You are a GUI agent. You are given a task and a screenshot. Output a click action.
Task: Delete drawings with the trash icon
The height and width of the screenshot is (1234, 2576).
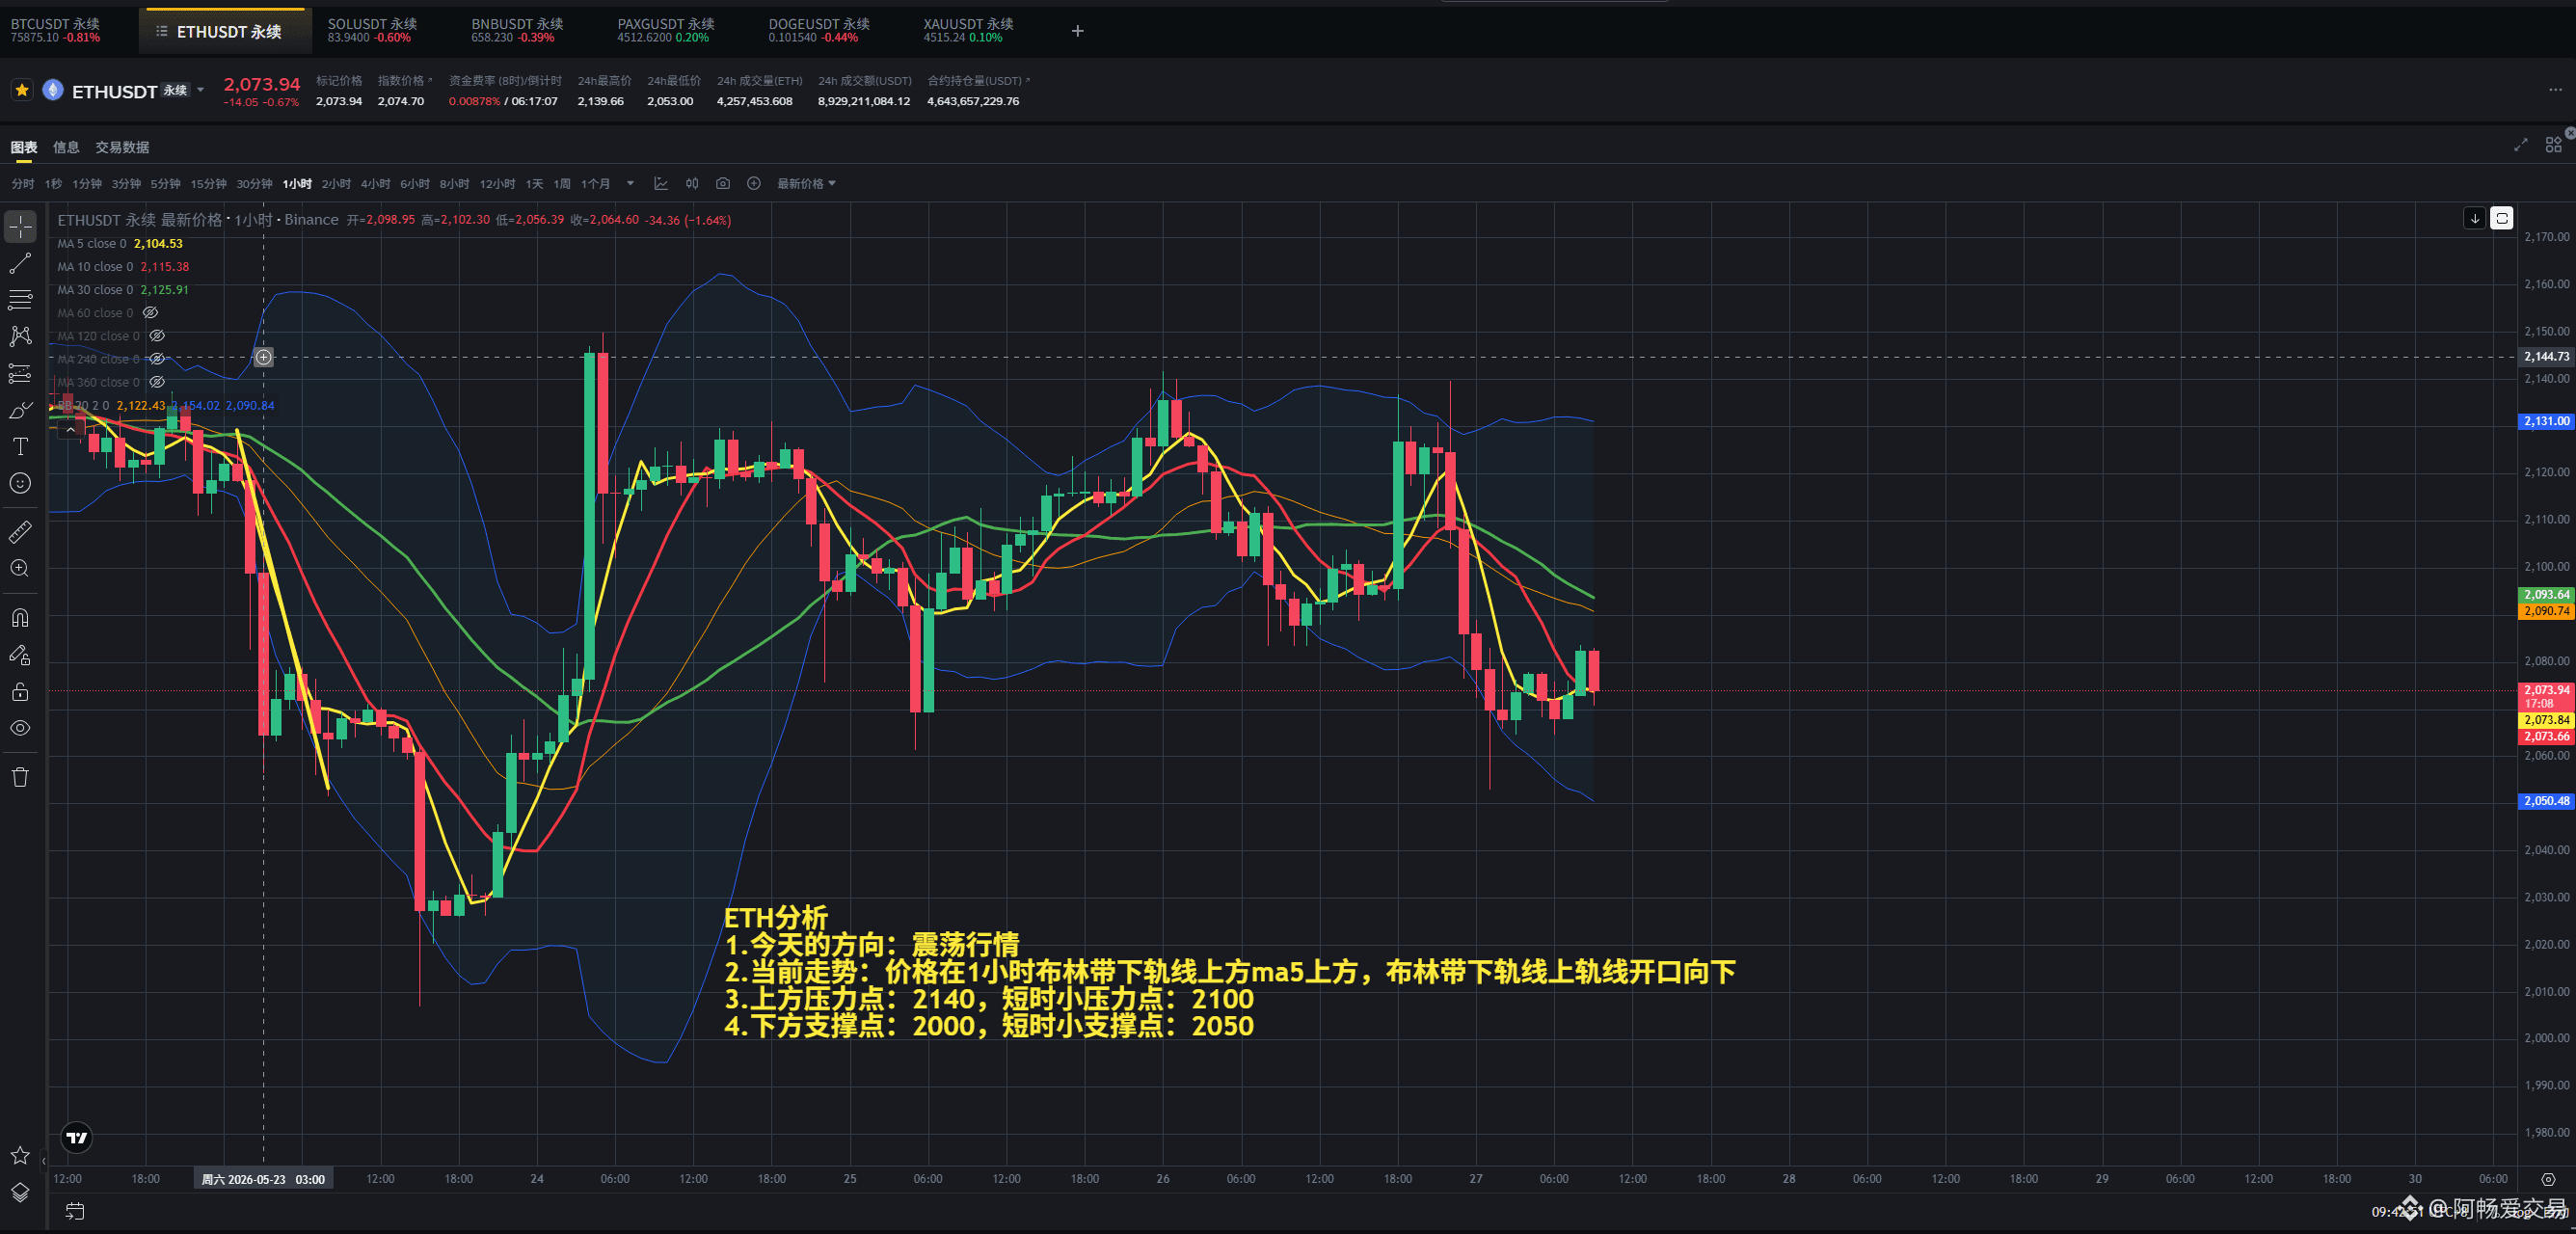point(20,777)
